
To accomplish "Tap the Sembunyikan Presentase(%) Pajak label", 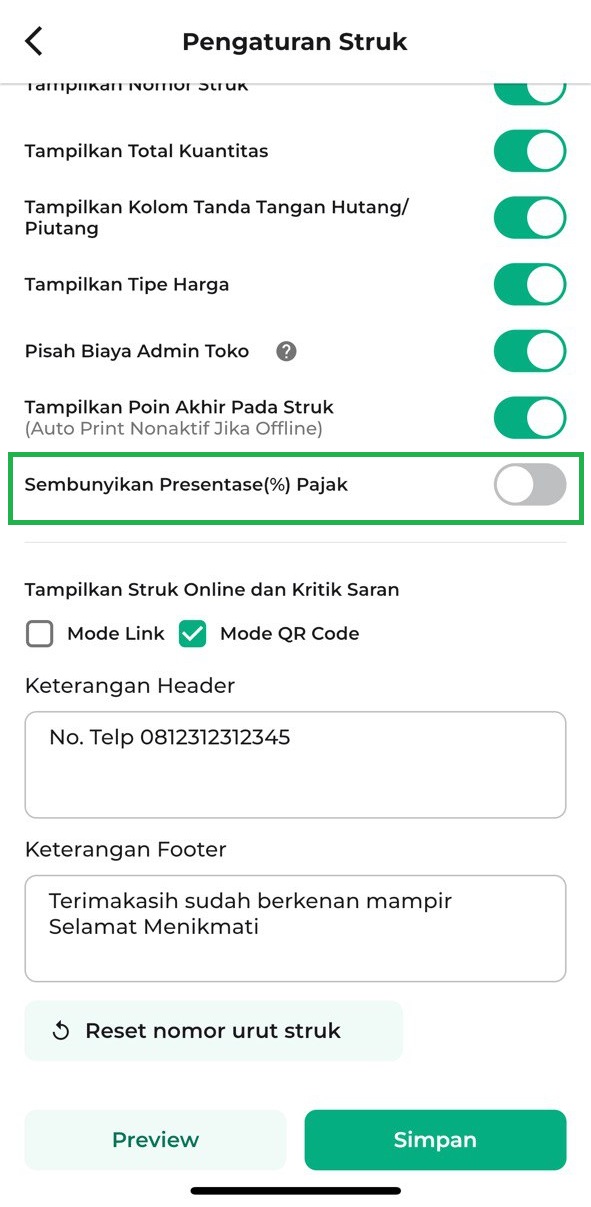I will tap(186, 485).
